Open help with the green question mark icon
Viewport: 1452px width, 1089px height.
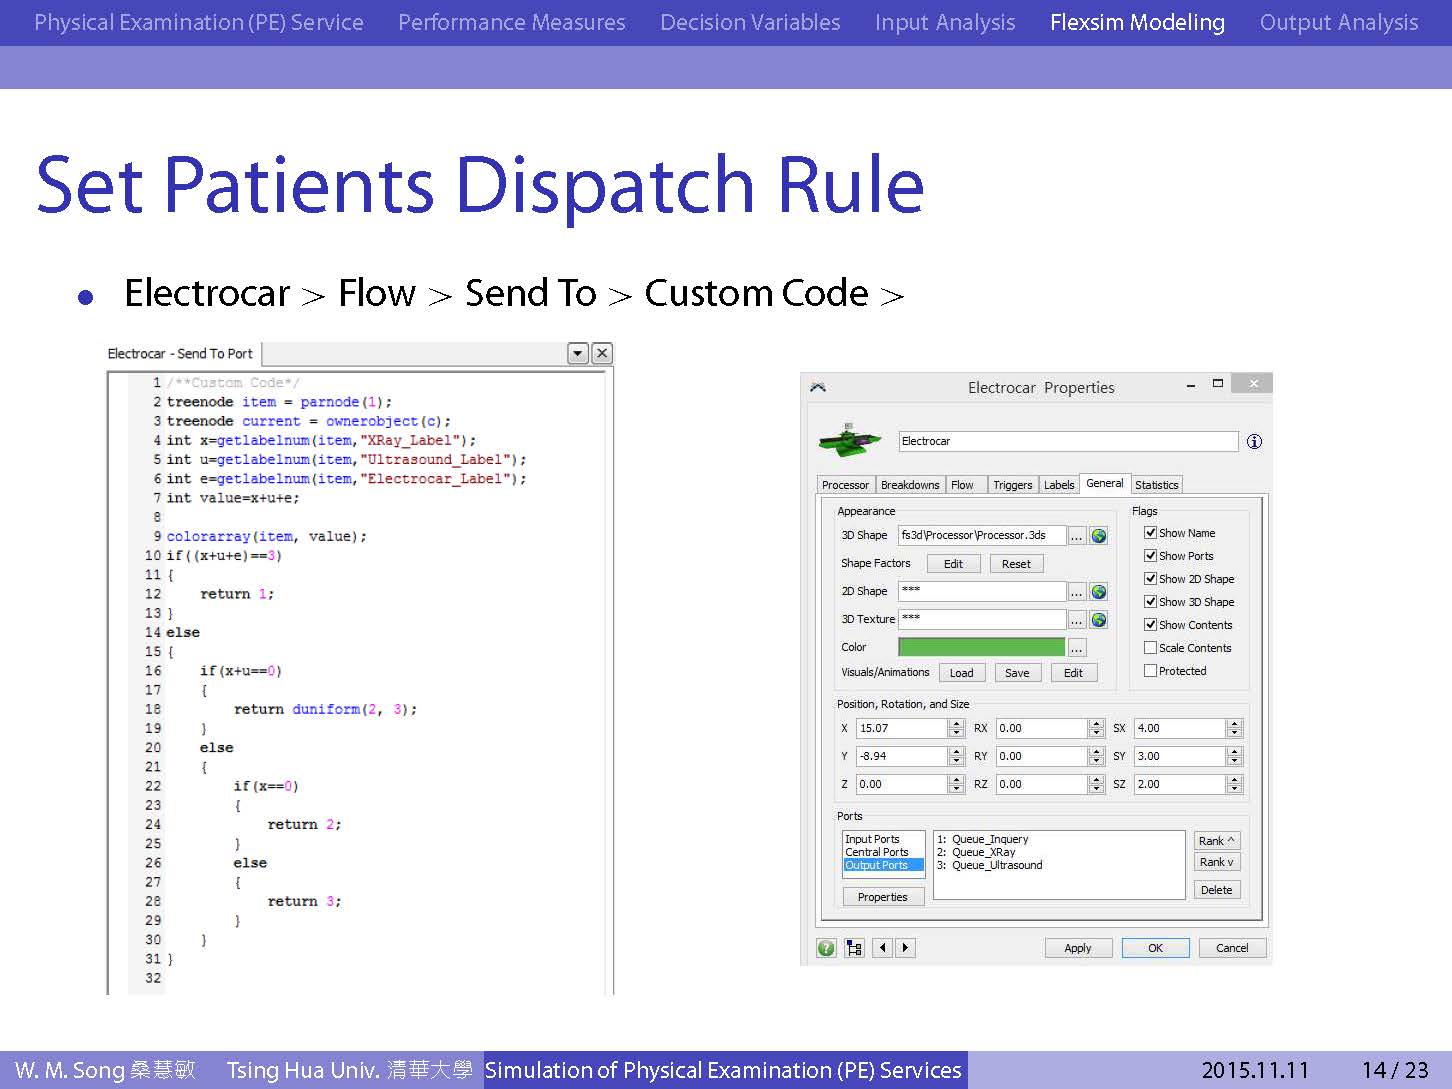[x=826, y=948]
